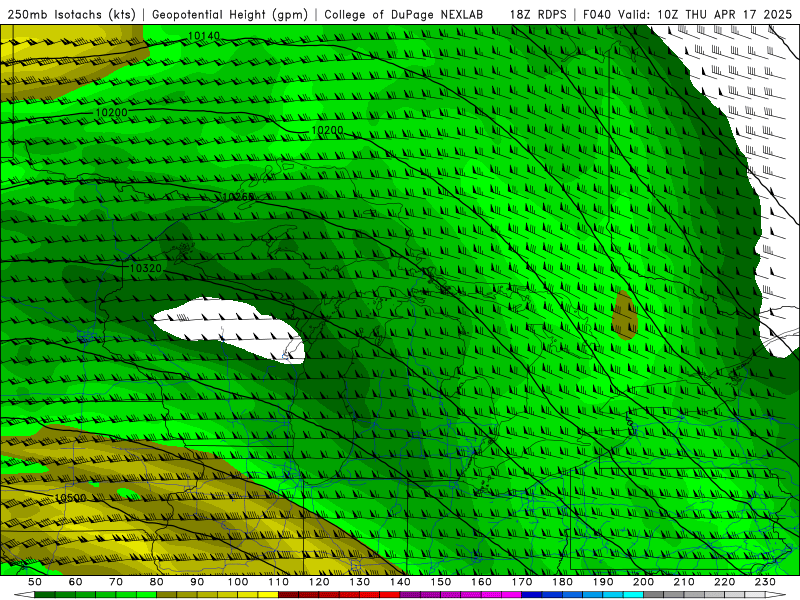Click the 90 value on the colorbar scale
The height and width of the screenshot is (600, 800).
coord(197,582)
